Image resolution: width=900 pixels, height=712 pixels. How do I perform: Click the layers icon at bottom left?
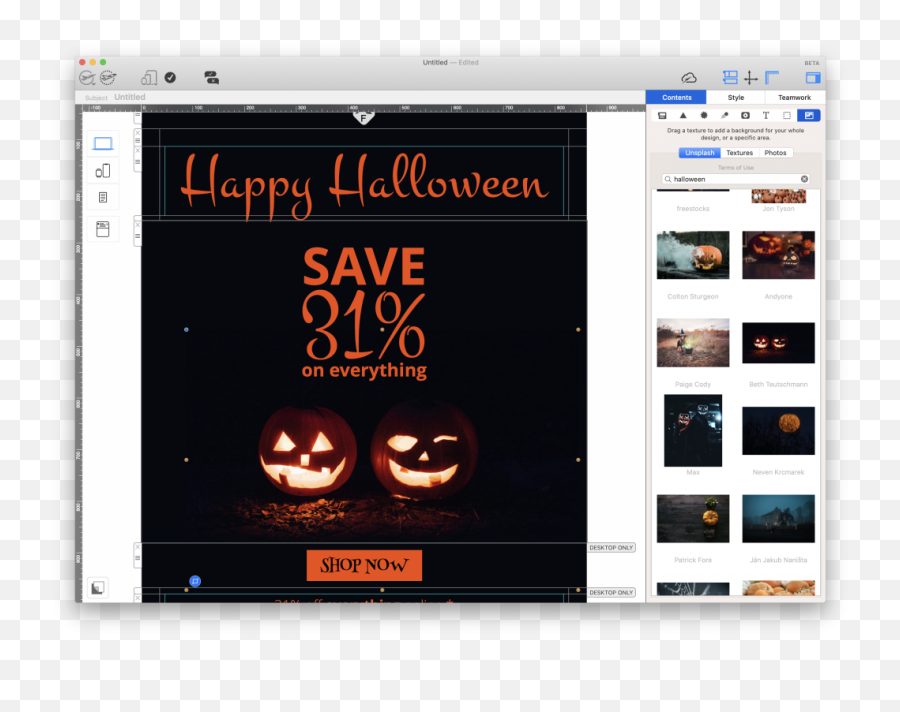click(x=98, y=587)
